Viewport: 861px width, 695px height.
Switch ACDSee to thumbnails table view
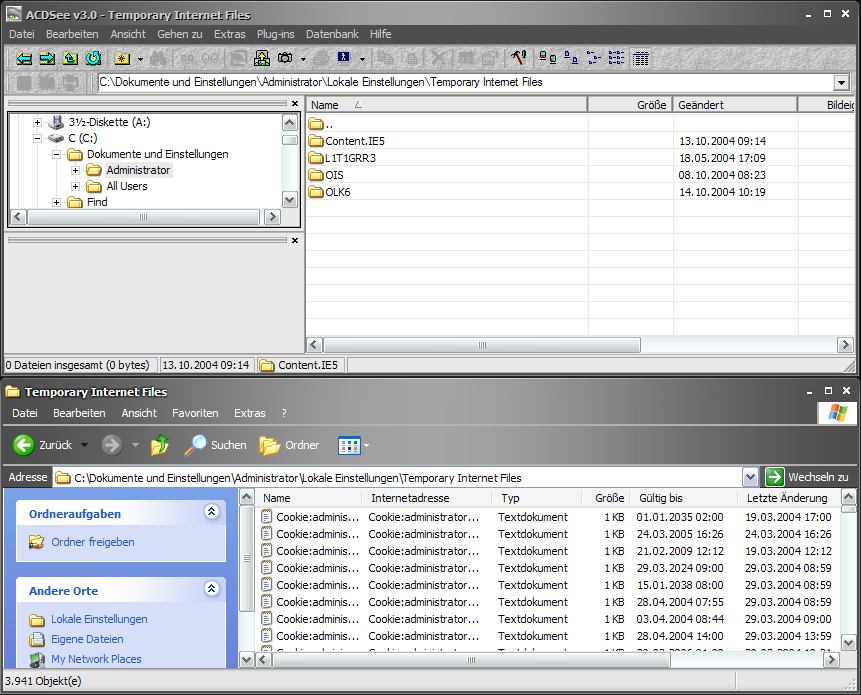point(640,58)
